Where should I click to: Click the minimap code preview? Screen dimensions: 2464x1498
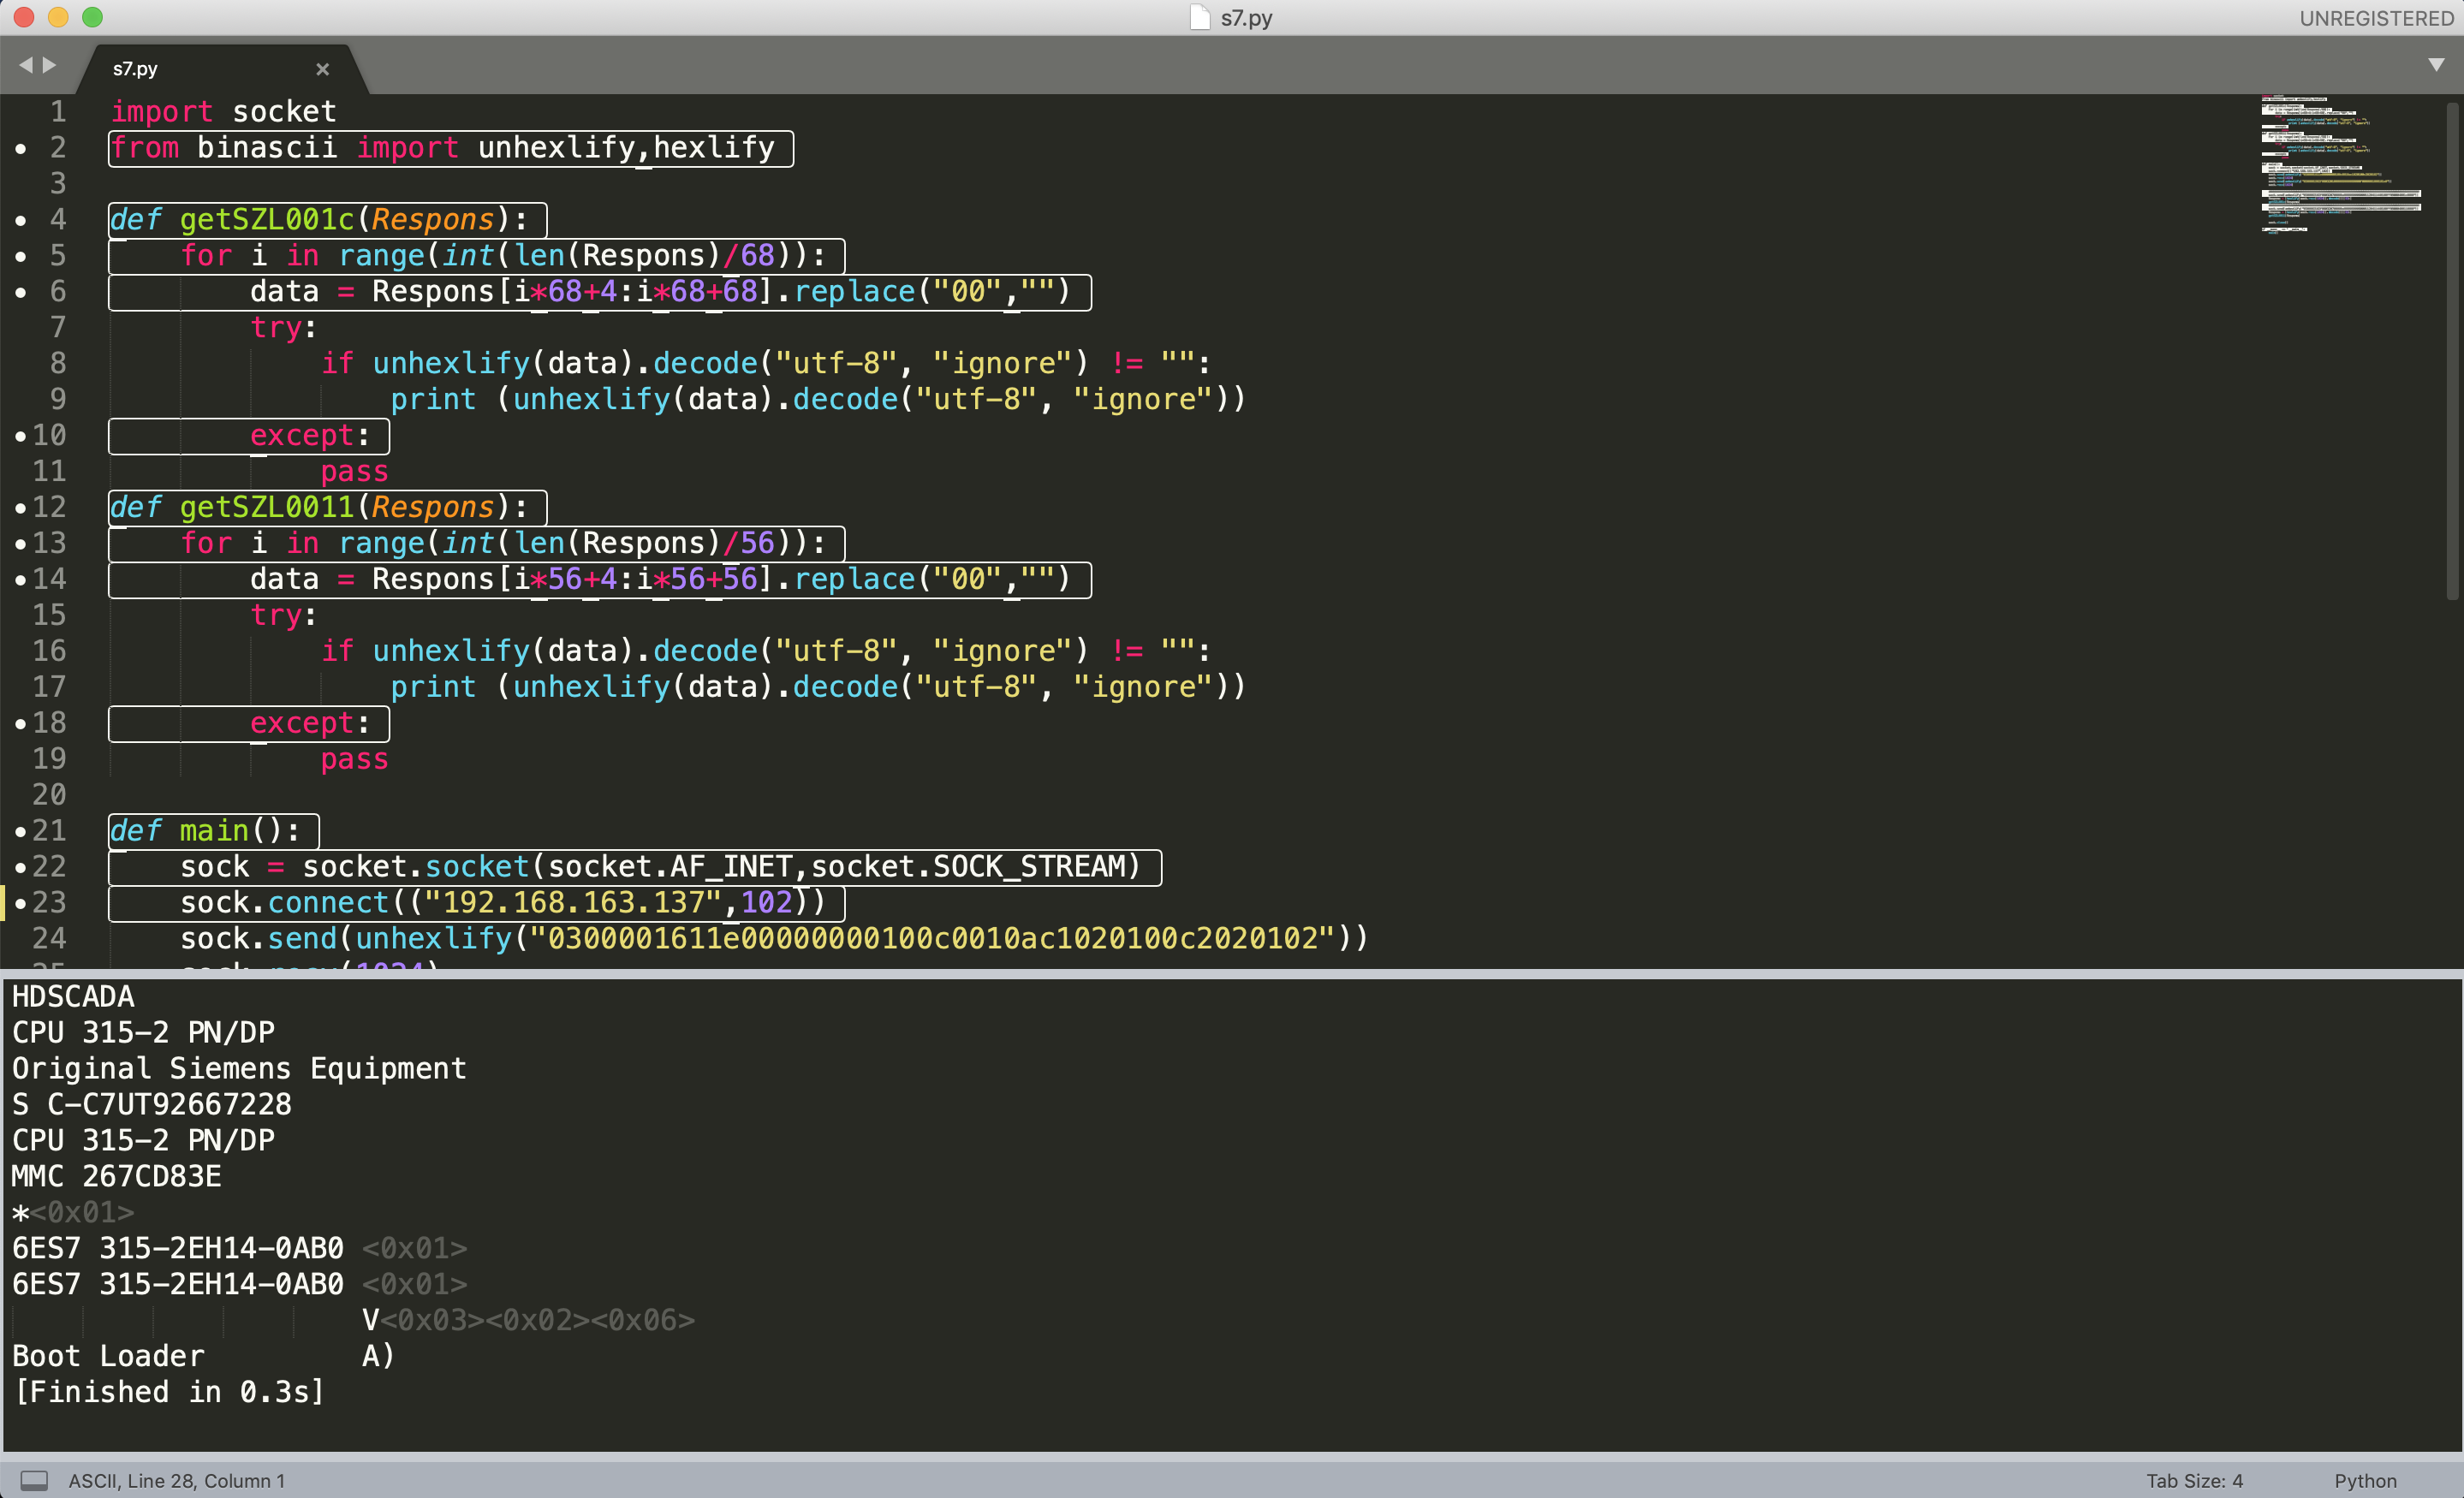click(x=2340, y=164)
